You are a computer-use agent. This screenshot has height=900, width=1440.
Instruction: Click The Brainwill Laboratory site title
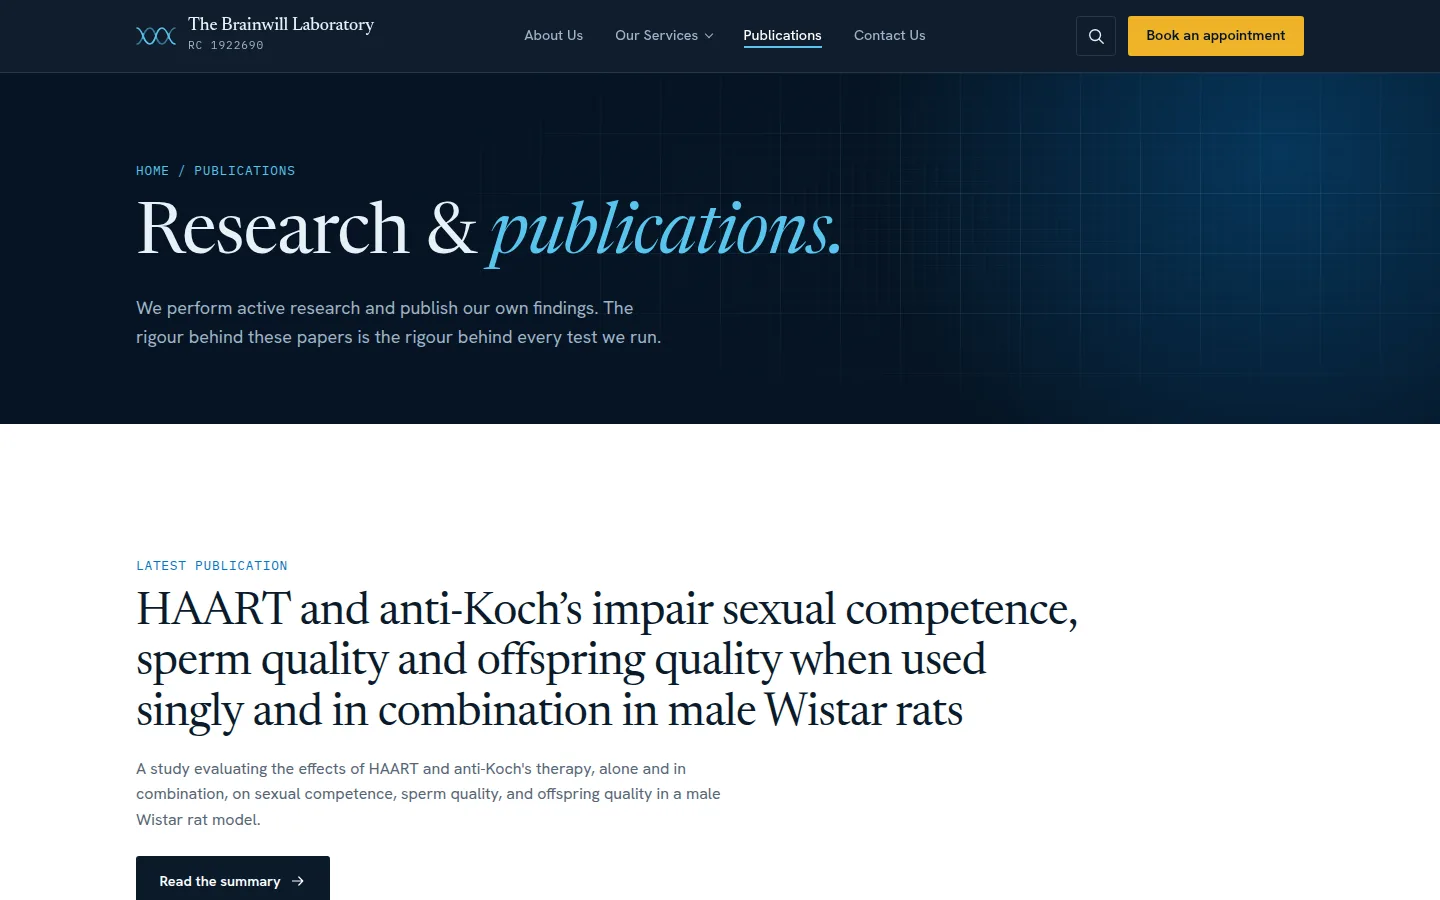(281, 24)
